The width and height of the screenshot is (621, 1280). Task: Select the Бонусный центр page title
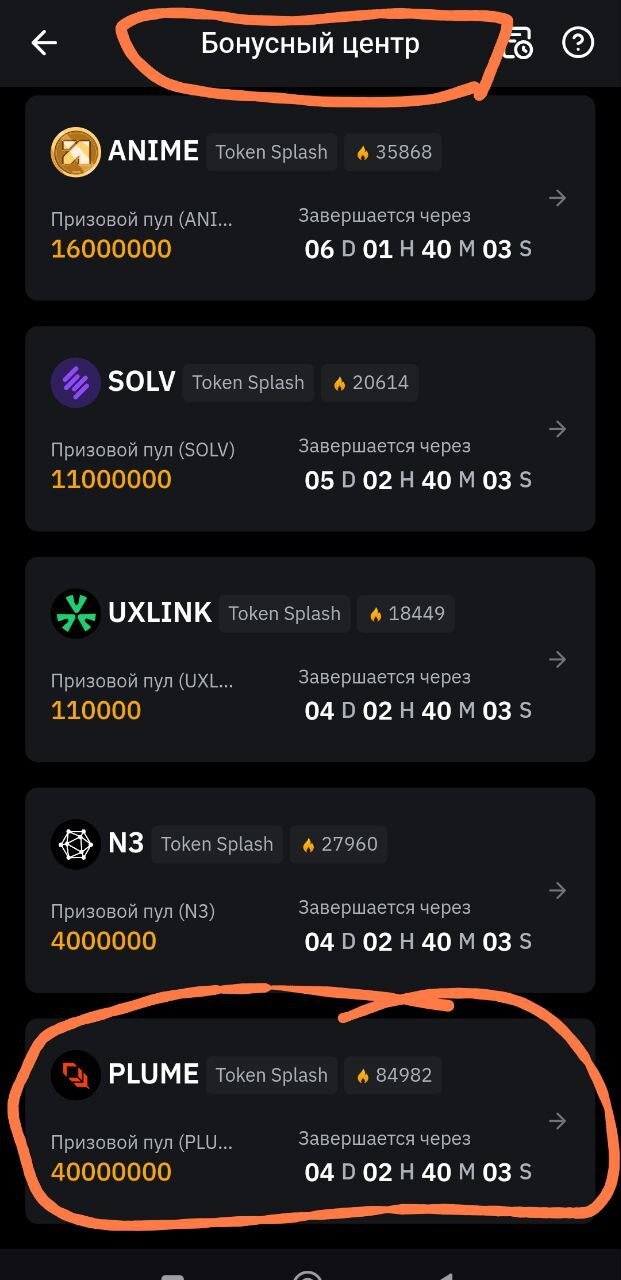pyautogui.click(x=310, y=44)
